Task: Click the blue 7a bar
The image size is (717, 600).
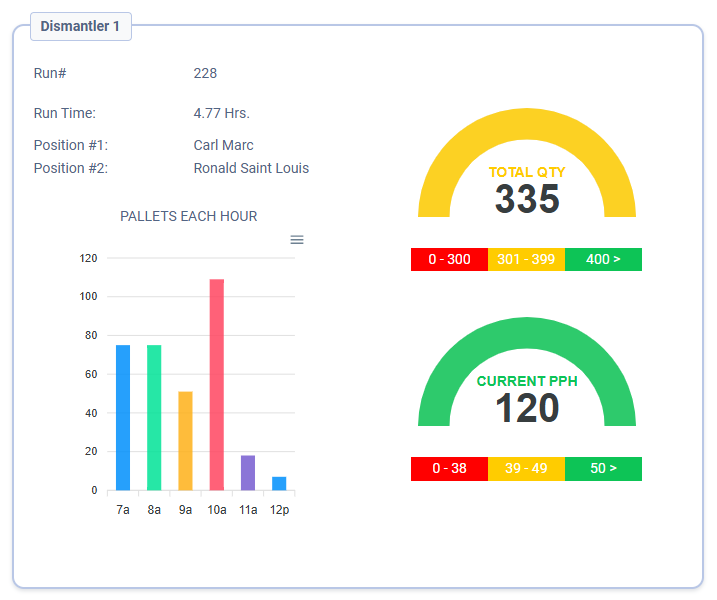Action: click(x=123, y=418)
